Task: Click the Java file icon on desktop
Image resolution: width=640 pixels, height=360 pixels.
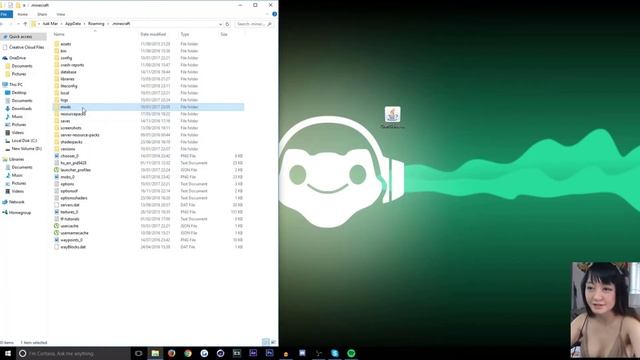Action: [393, 114]
